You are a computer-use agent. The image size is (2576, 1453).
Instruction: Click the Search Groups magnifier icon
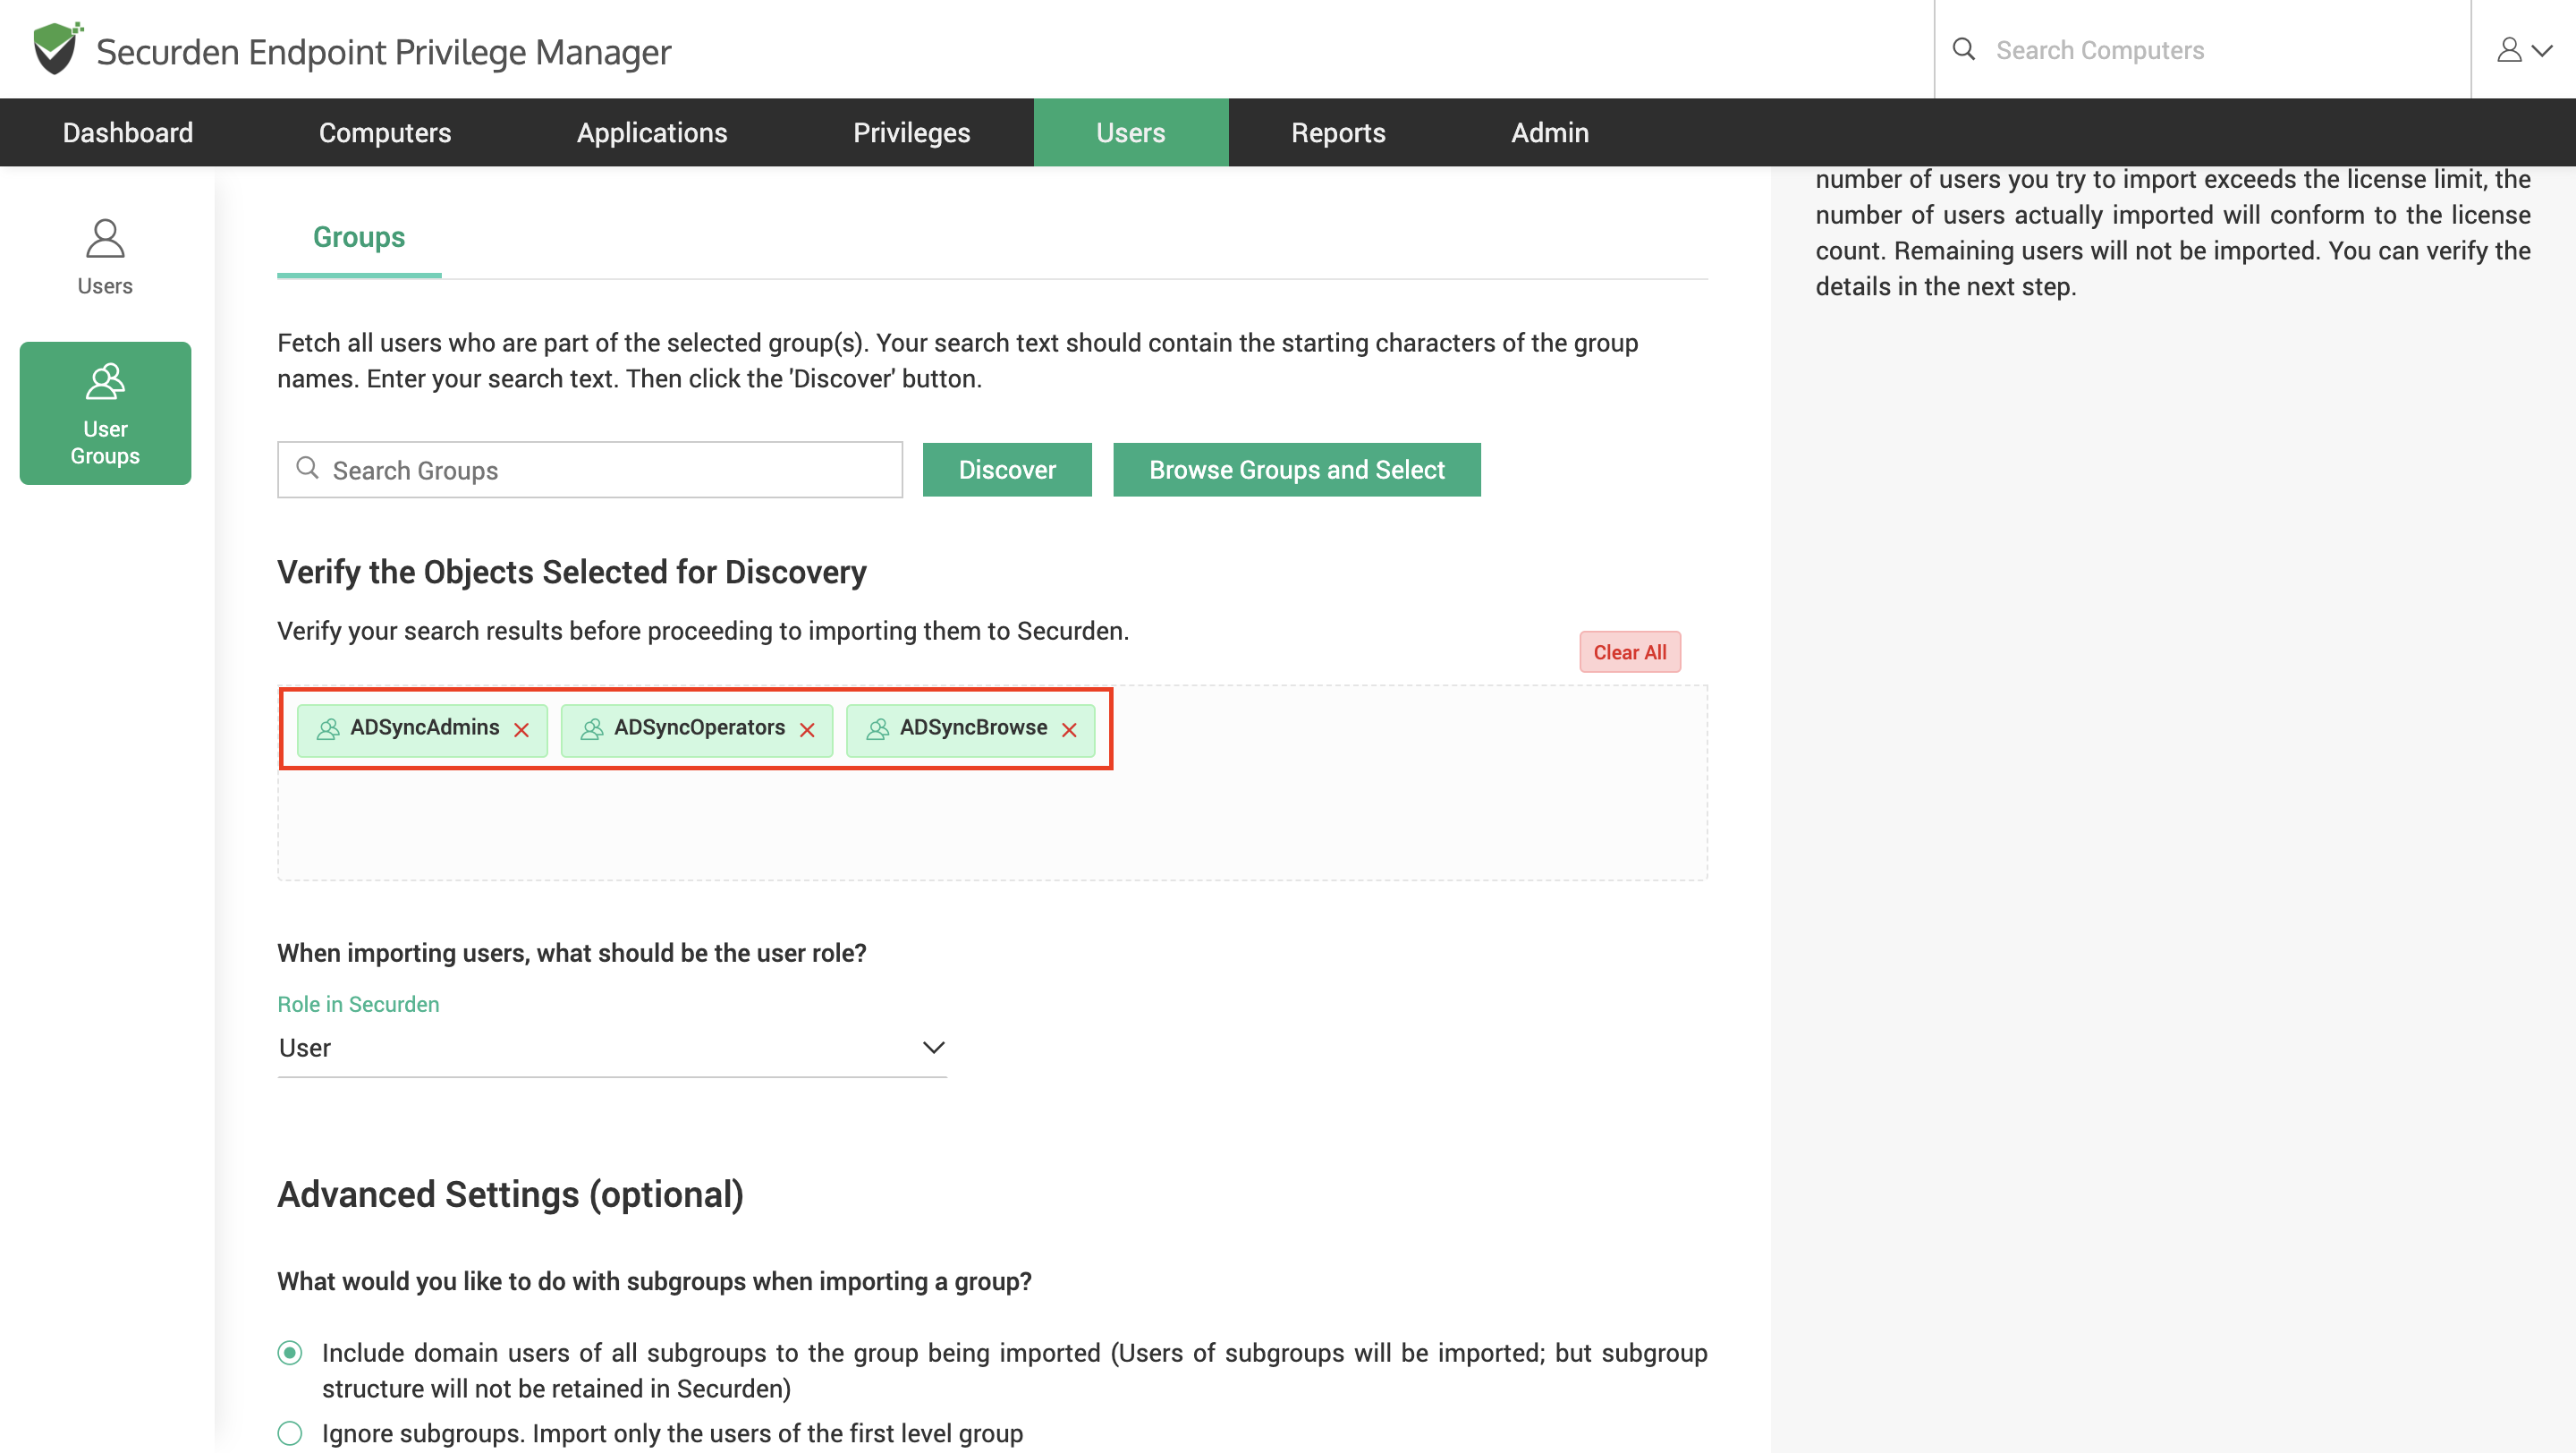pos(308,468)
